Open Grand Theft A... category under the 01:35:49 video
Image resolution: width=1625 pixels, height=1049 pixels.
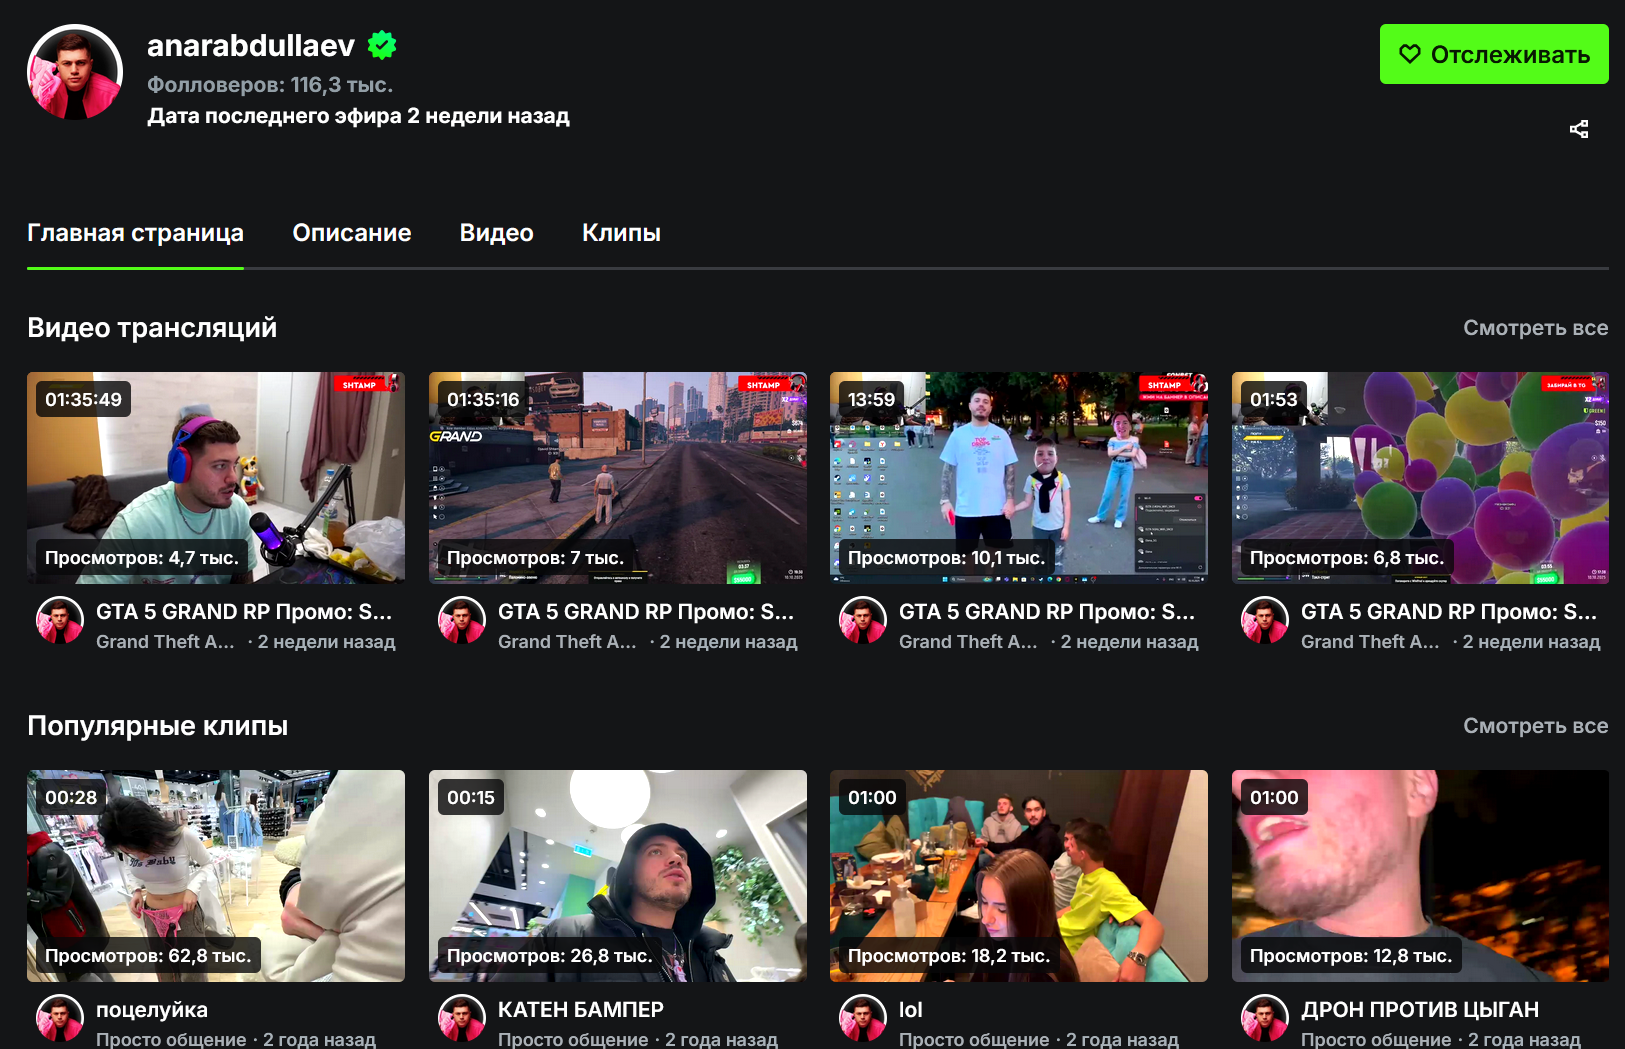pyautogui.click(x=165, y=642)
